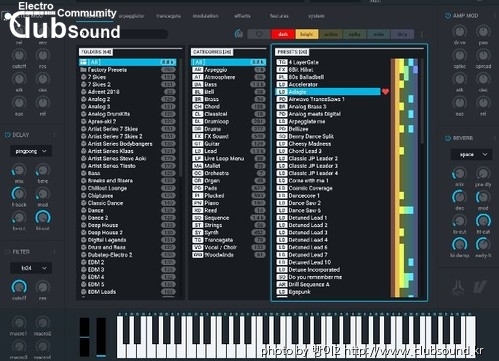
Task: Open the tab between effects and system
Action: coord(279,16)
